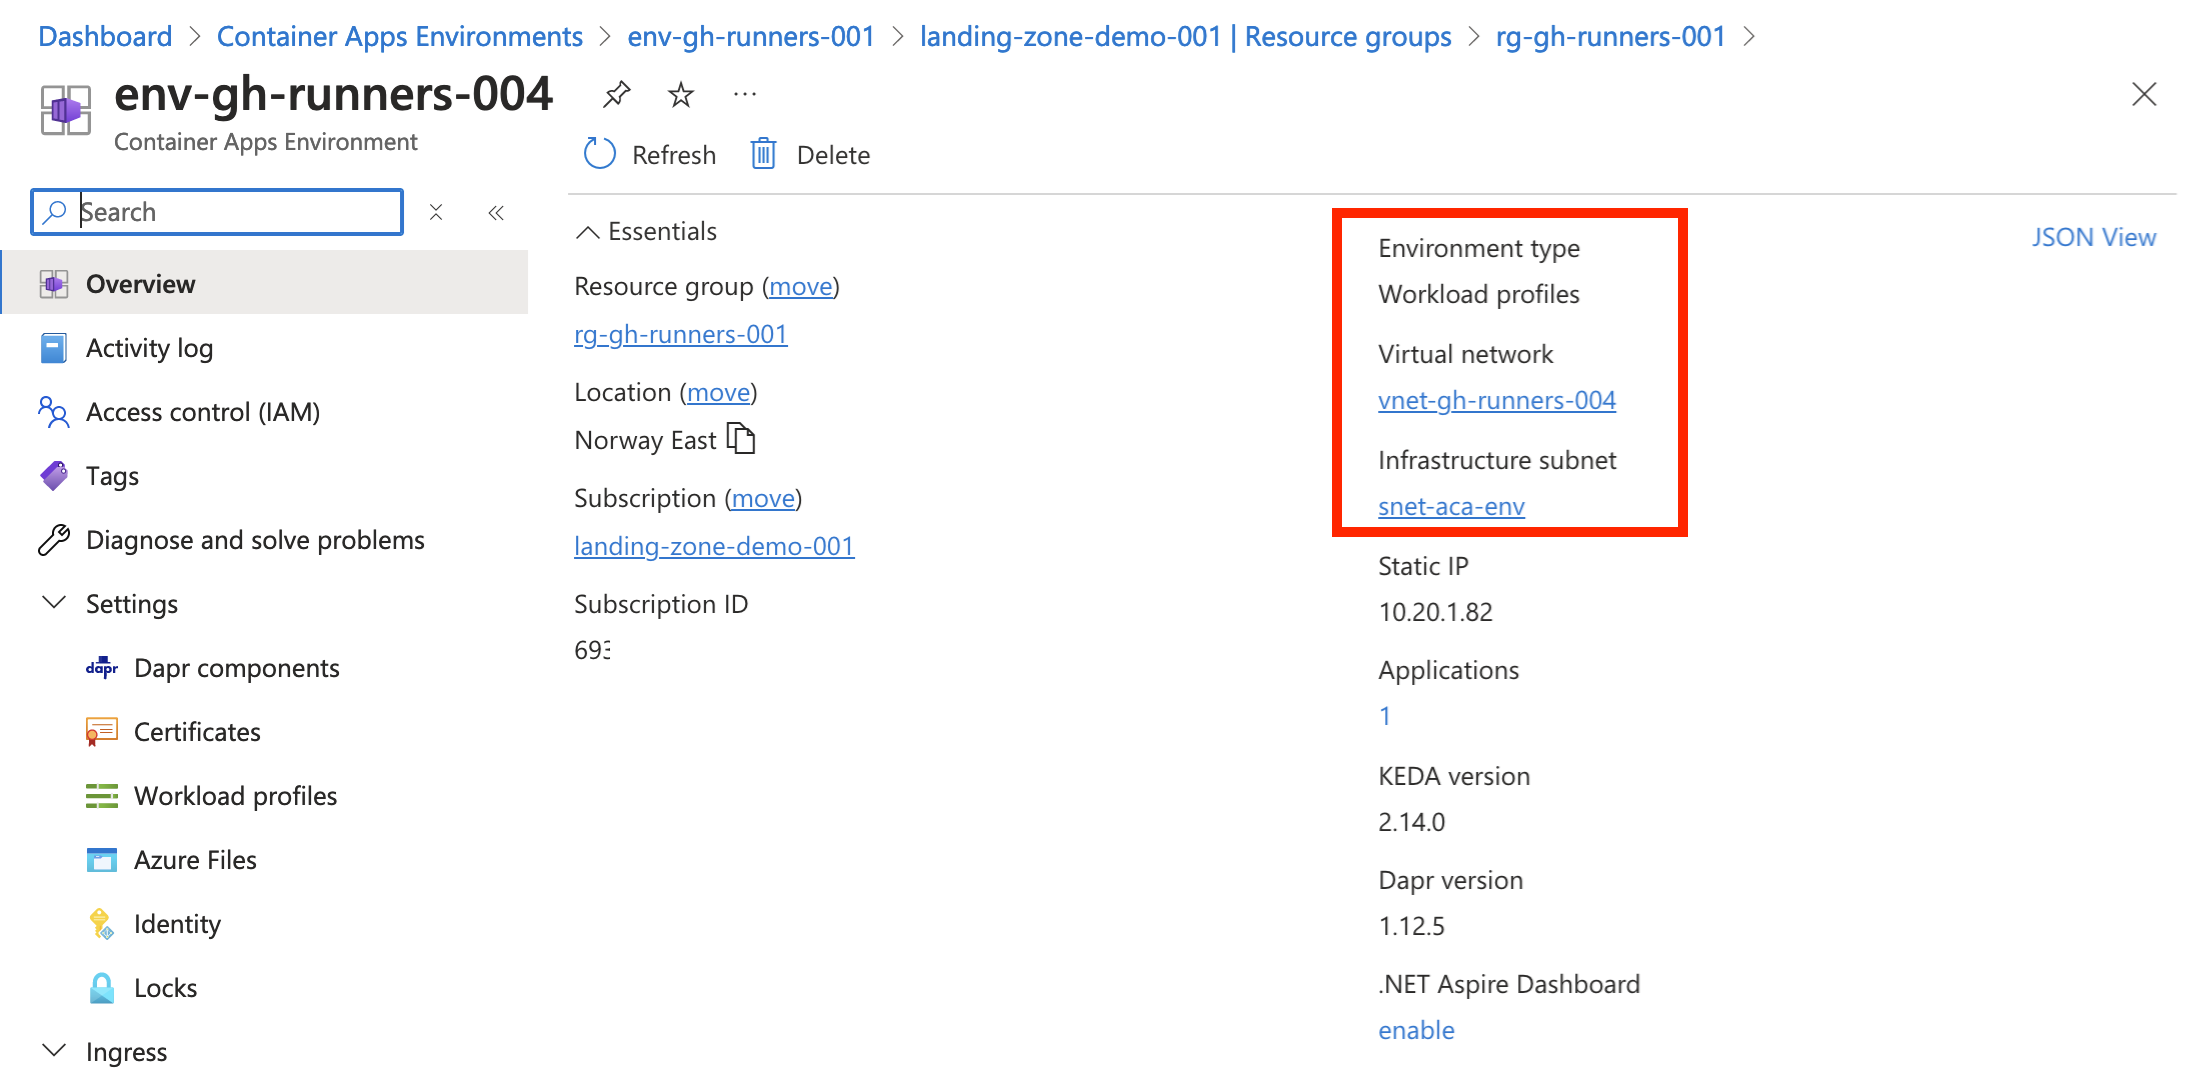The height and width of the screenshot is (1073, 2198).
Task: Go to env-gh-runners-001 breadcrumb
Action: (751, 37)
